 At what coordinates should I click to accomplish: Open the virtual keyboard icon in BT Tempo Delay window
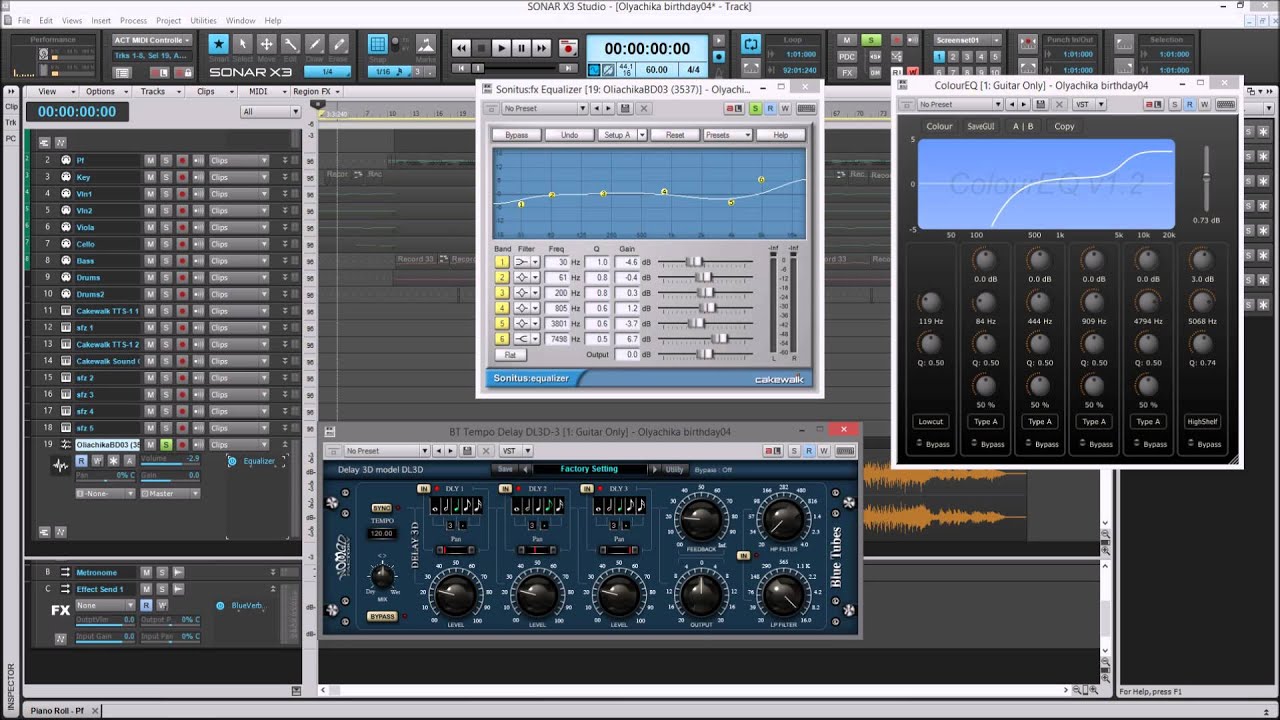tap(846, 451)
